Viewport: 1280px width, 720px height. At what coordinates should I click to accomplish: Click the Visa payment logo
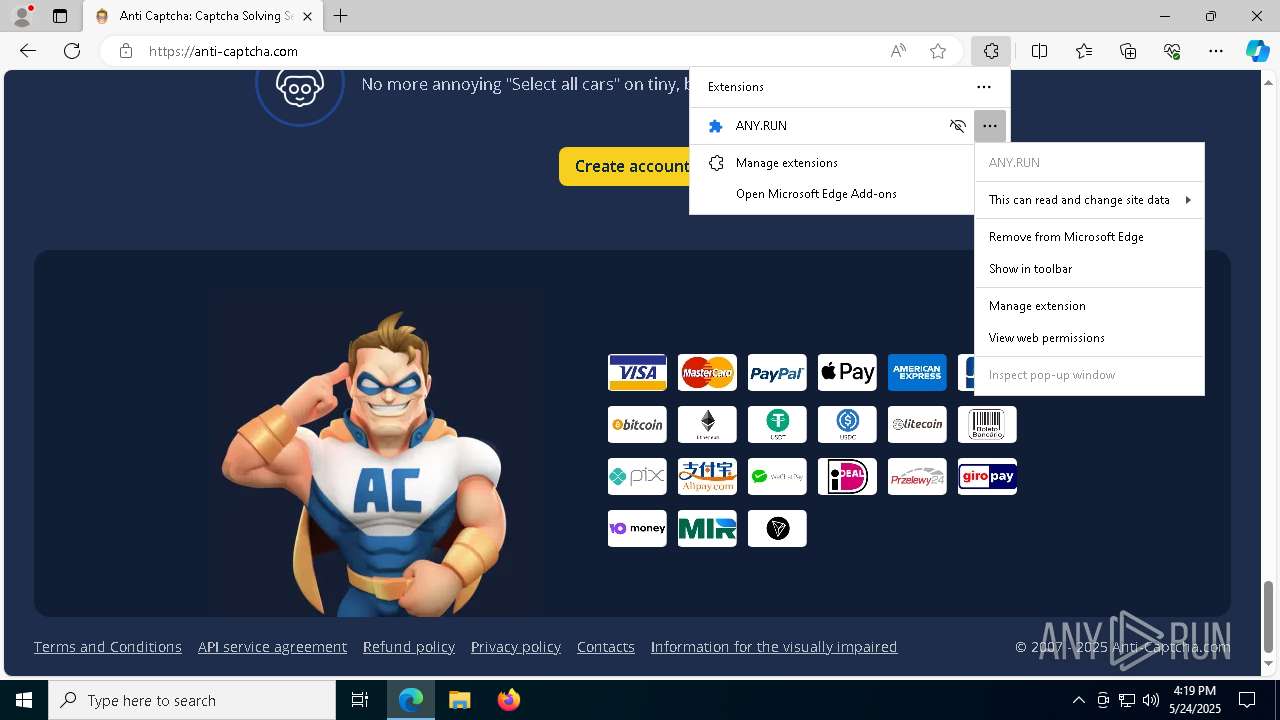click(637, 372)
